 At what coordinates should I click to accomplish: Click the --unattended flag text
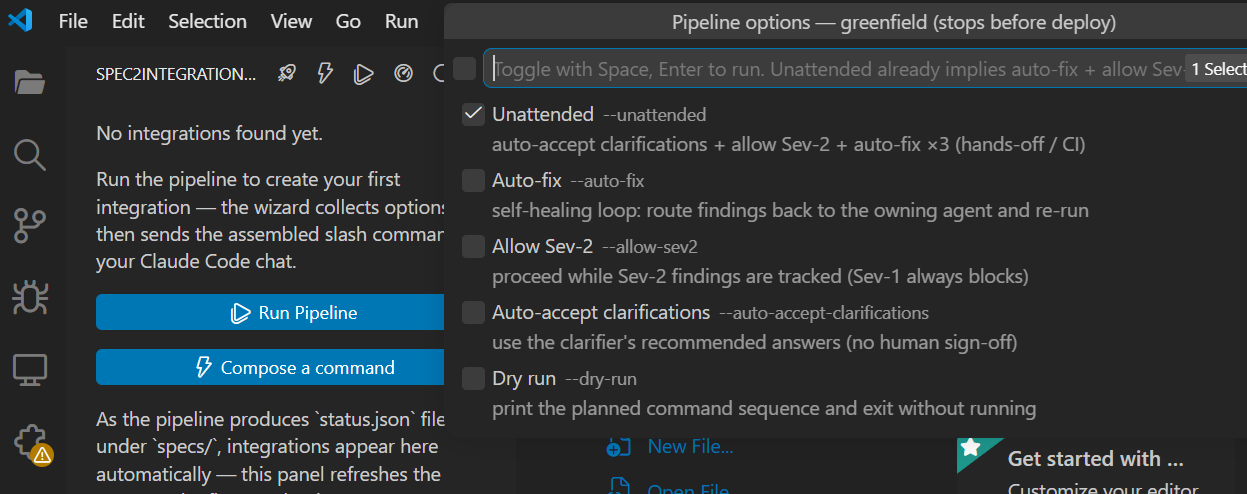(x=654, y=115)
